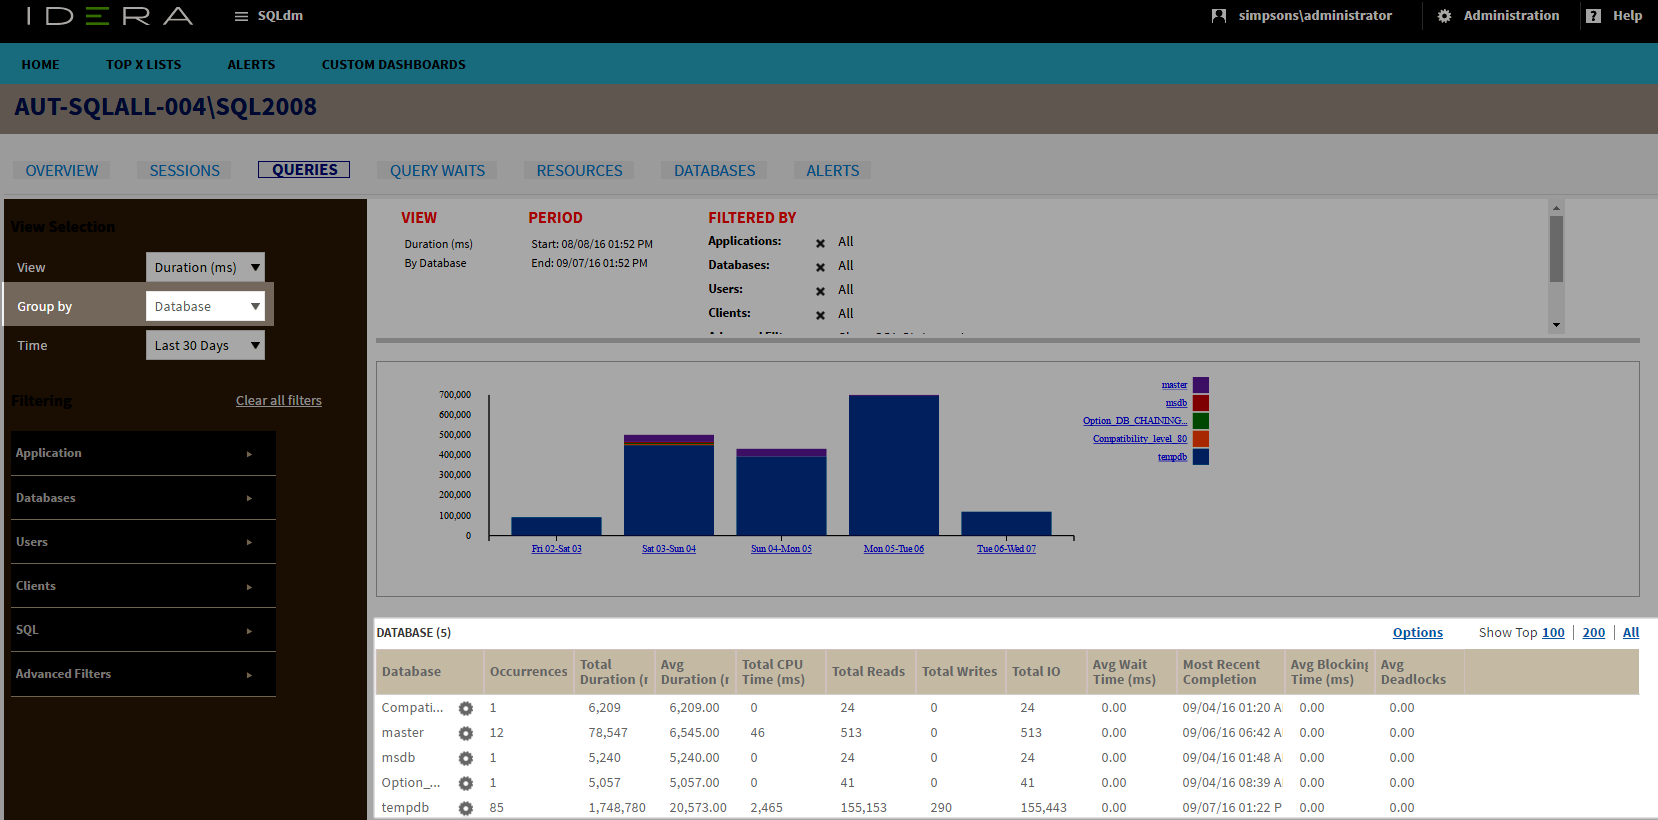Switch to the Query Waits tab
Image resolution: width=1658 pixels, height=820 pixels.
point(437,171)
